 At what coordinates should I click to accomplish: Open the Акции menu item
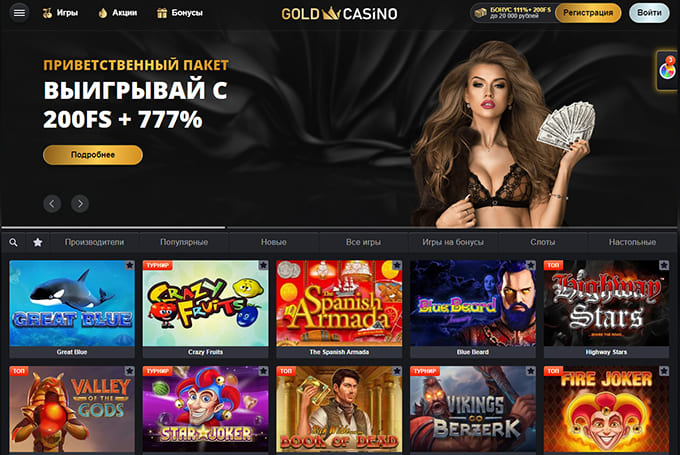[118, 13]
